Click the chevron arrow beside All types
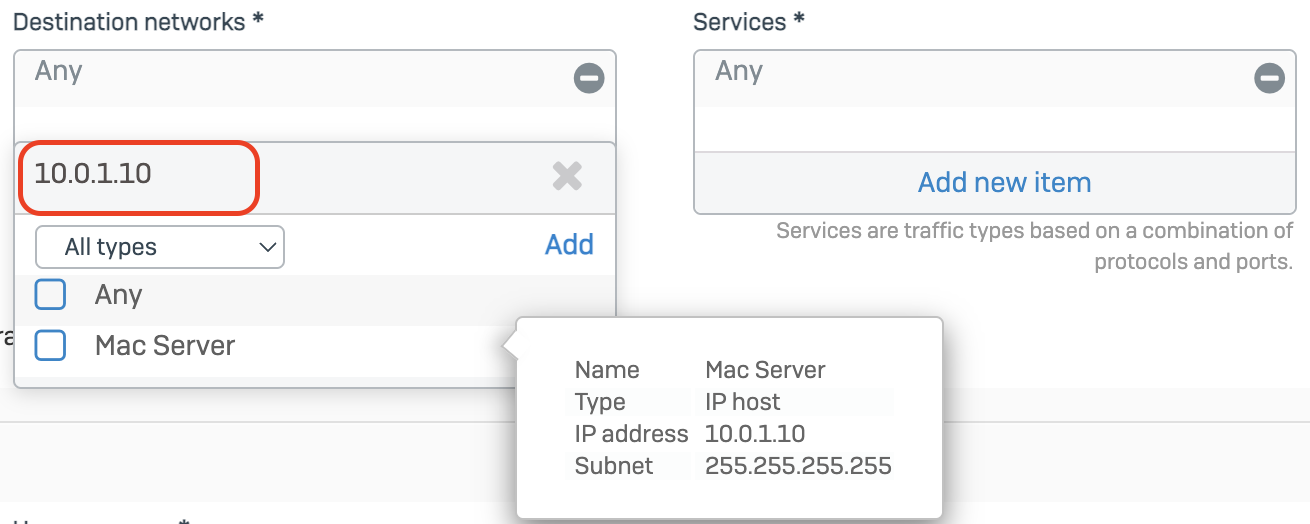Screen dimensions: 1310x524 [266, 247]
